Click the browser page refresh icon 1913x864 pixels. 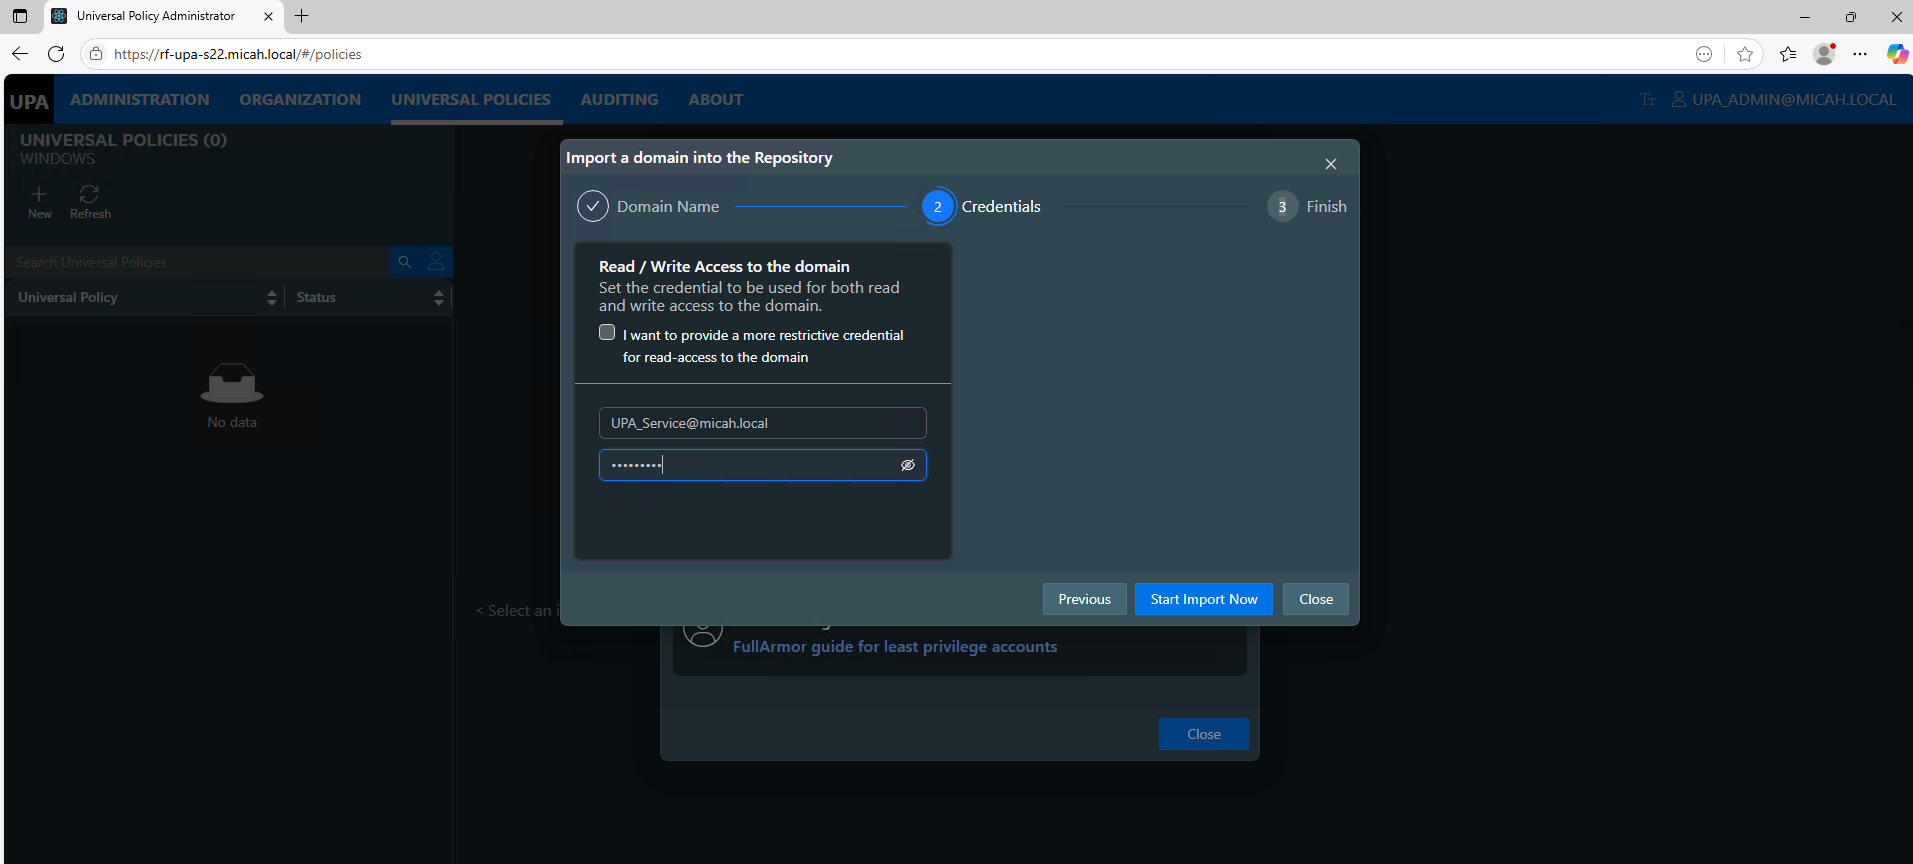click(56, 54)
